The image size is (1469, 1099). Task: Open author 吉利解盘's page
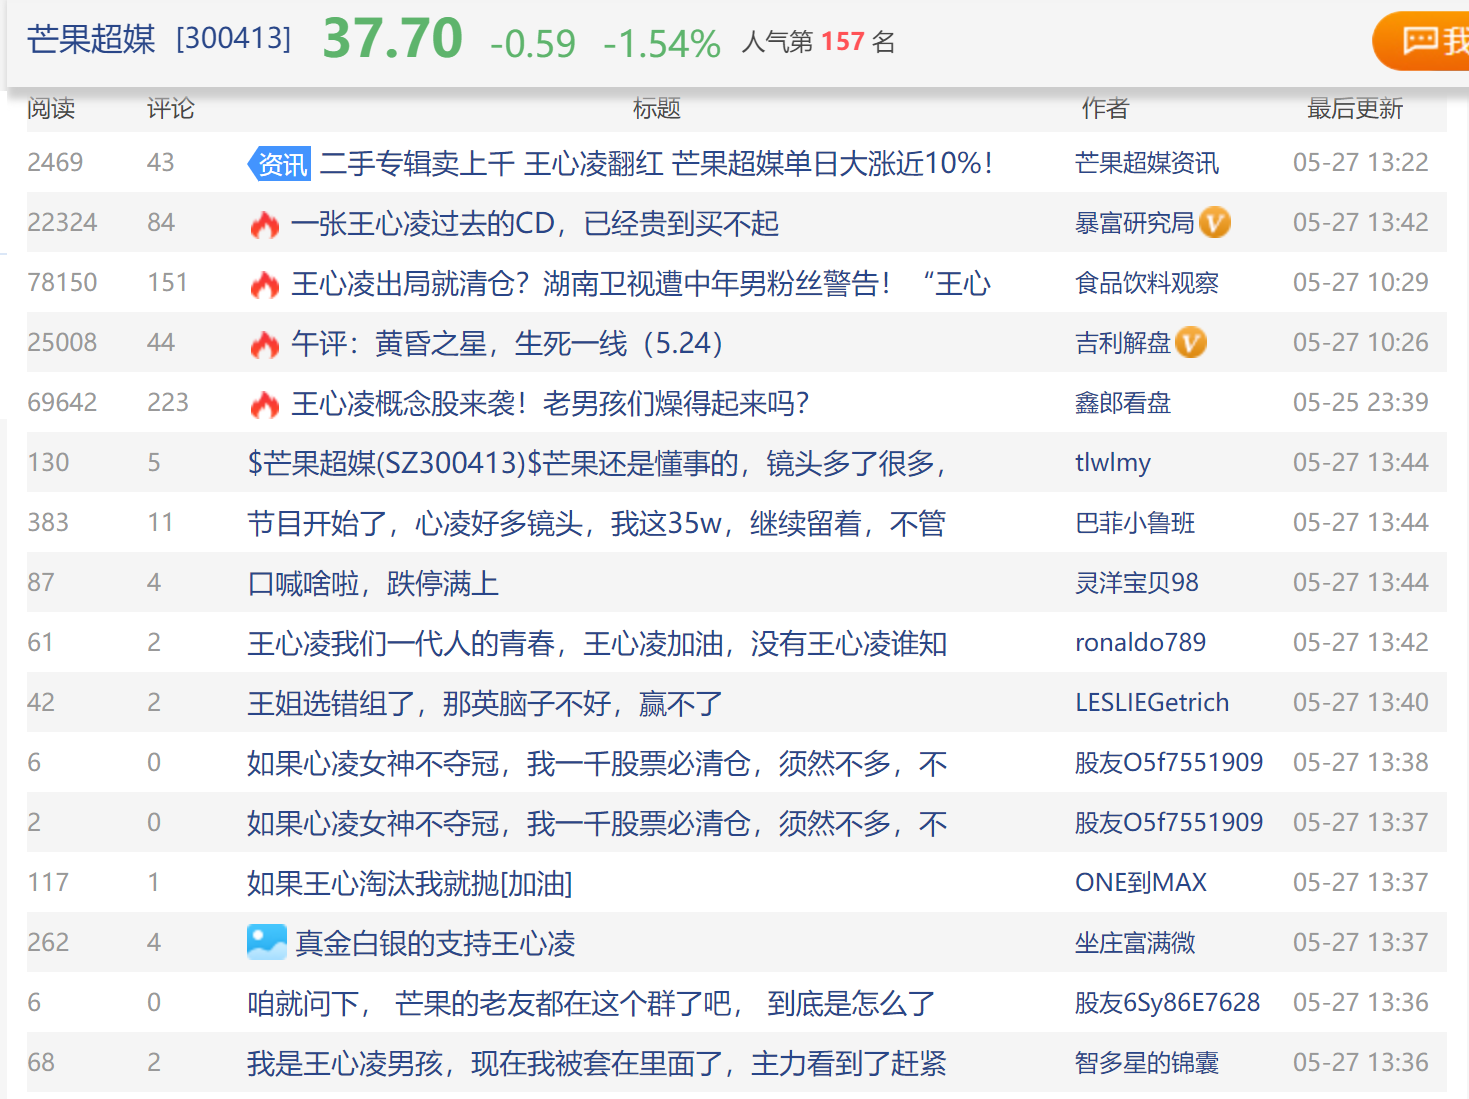pyautogui.click(x=1123, y=343)
